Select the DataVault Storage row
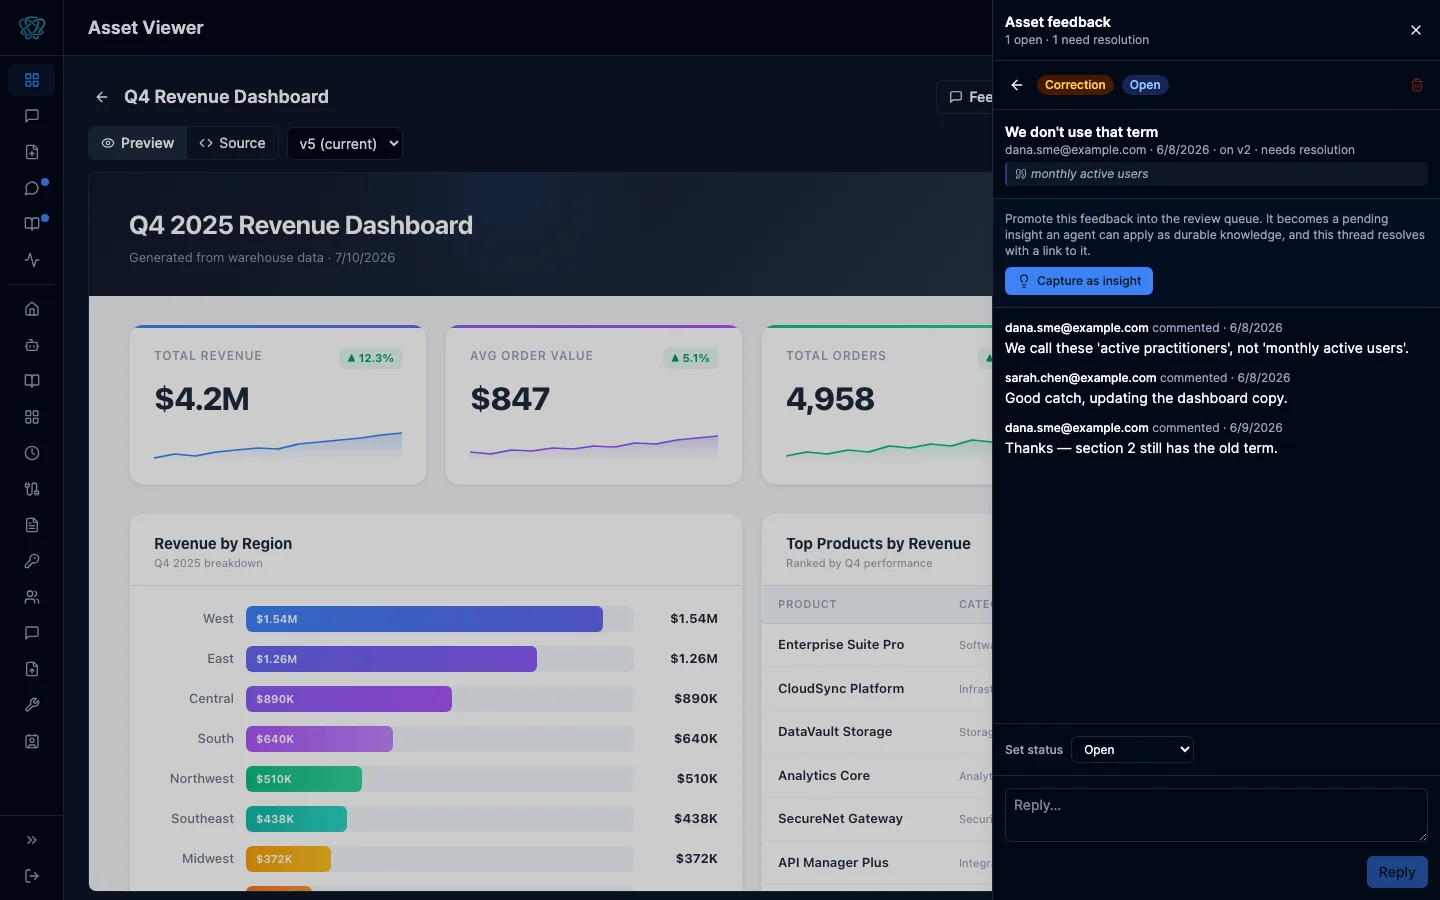Viewport: 1440px width, 900px height. click(877, 732)
